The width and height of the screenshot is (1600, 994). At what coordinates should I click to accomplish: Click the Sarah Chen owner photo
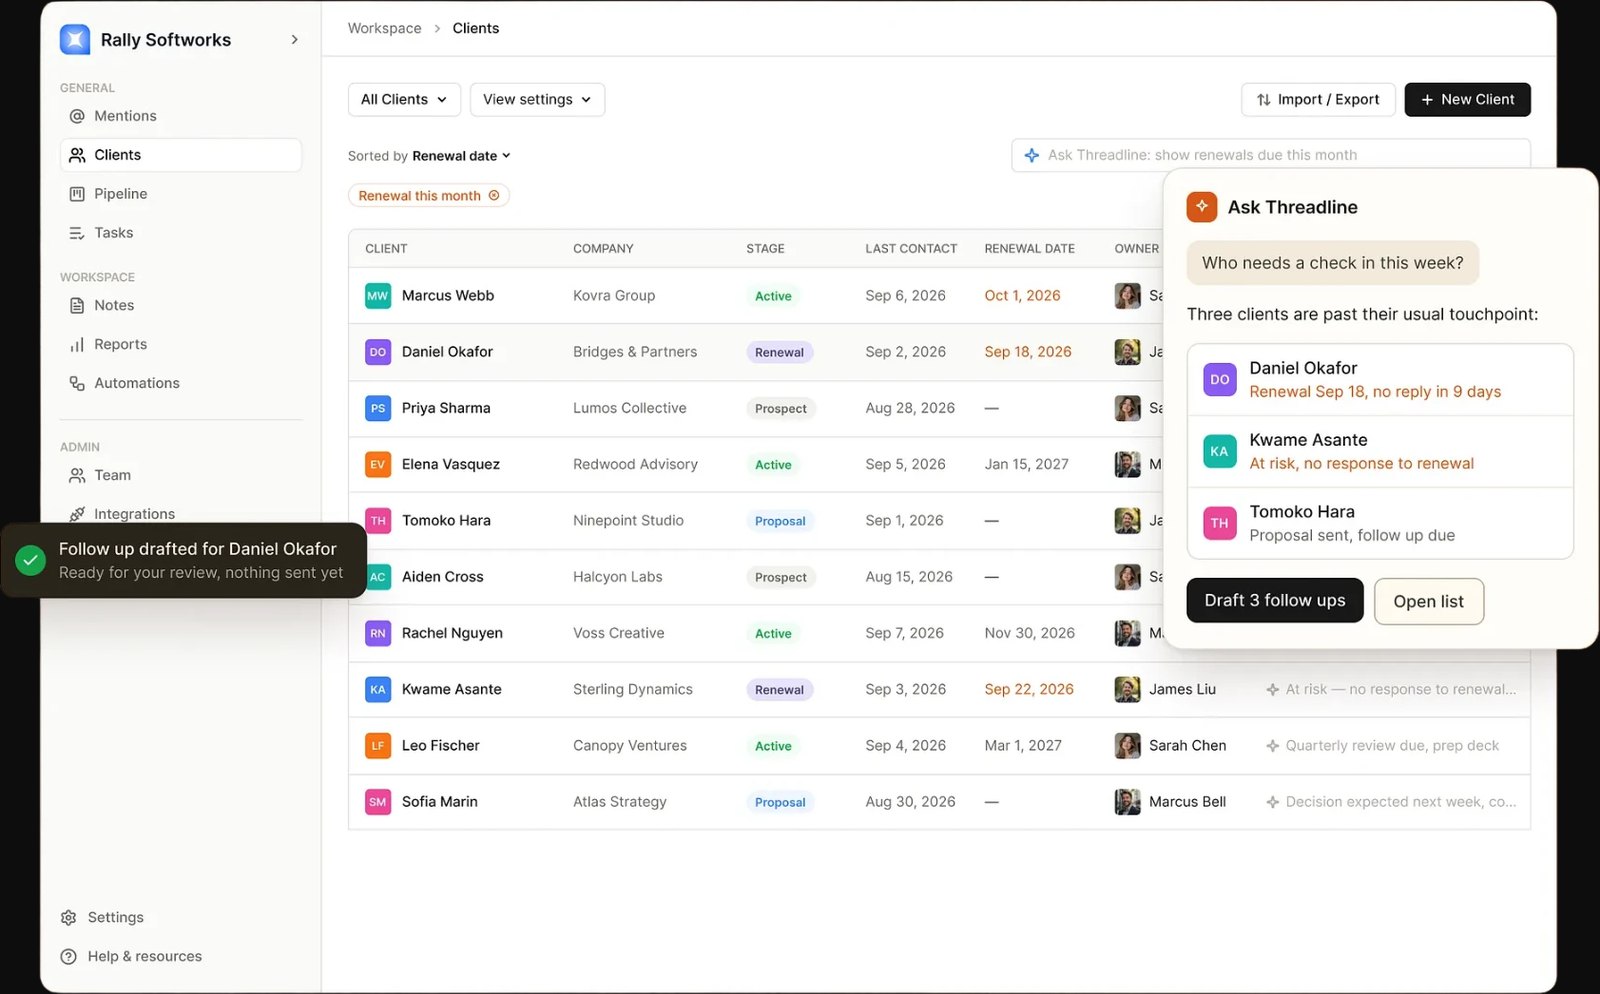click(x=1128, y=746)
